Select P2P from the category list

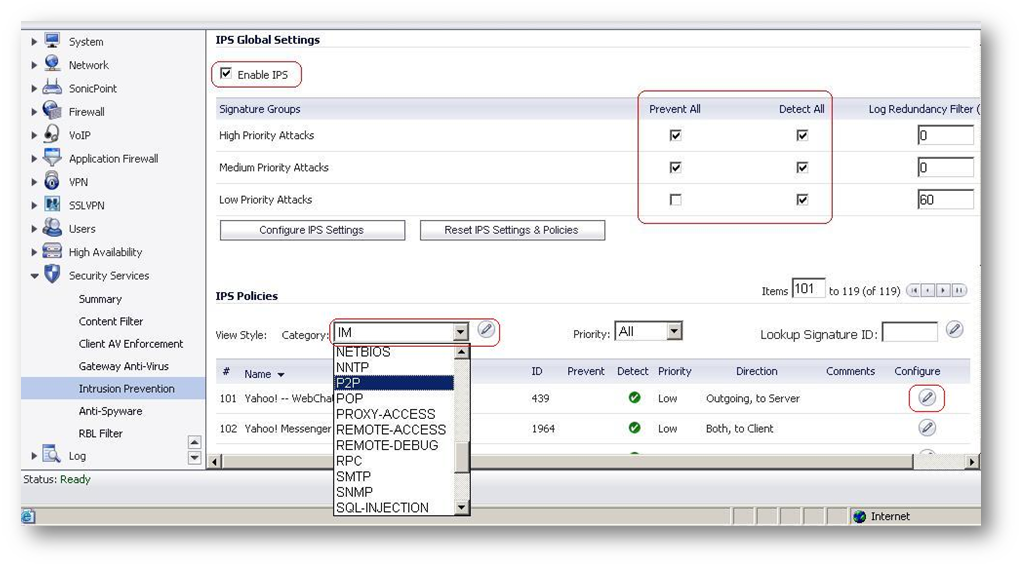394,382
